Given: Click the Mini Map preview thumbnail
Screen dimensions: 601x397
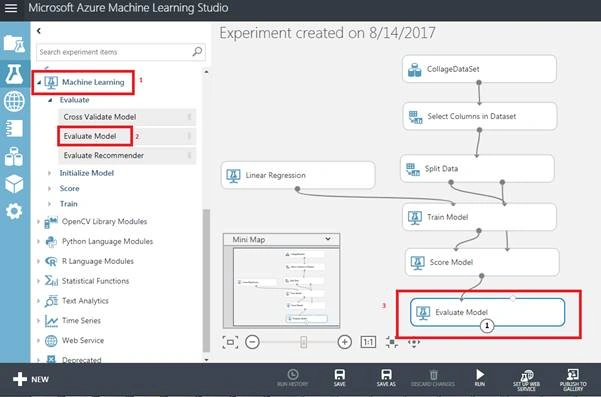Looking at the screenshot, I should [x=286, y=287].
